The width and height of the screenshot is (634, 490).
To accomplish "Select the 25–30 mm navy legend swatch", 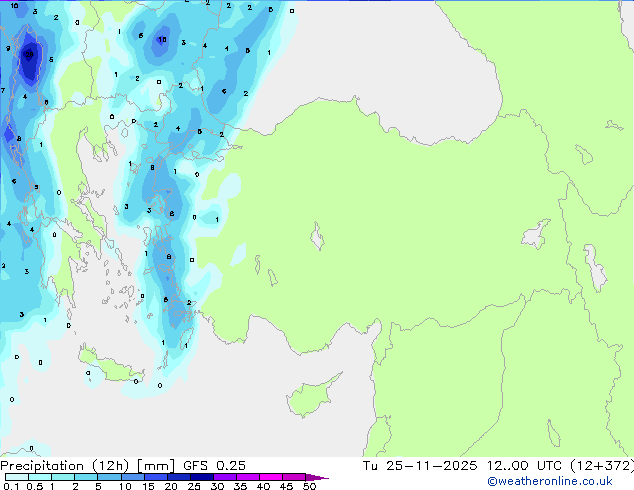I will tap(201, 477).
